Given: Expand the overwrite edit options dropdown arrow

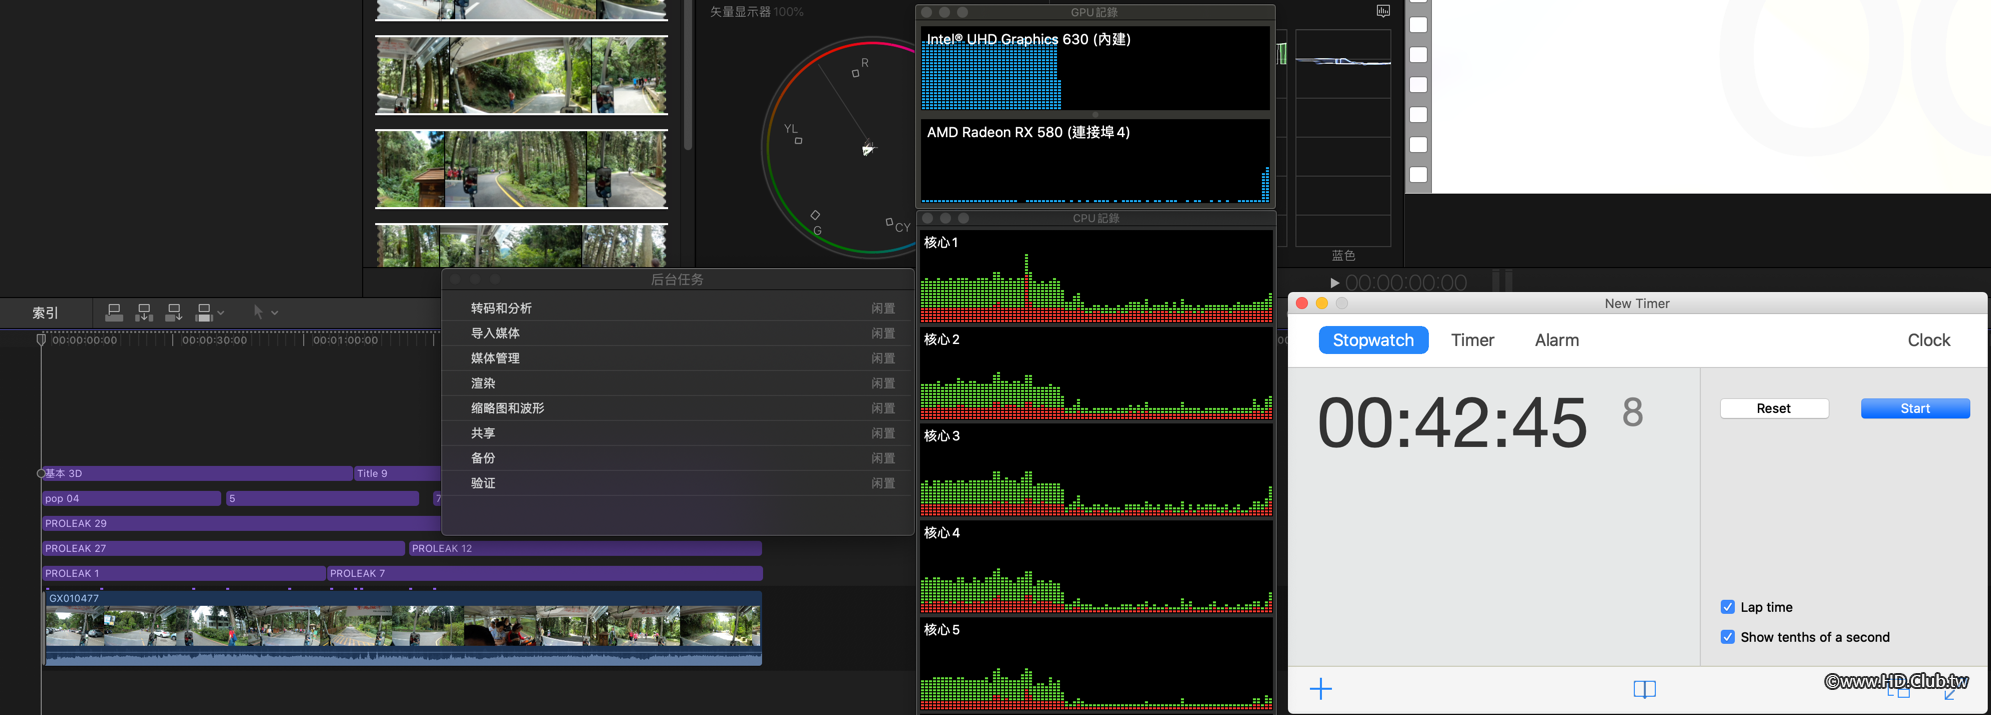Looking at the screenshot, I should pos(221,313).
